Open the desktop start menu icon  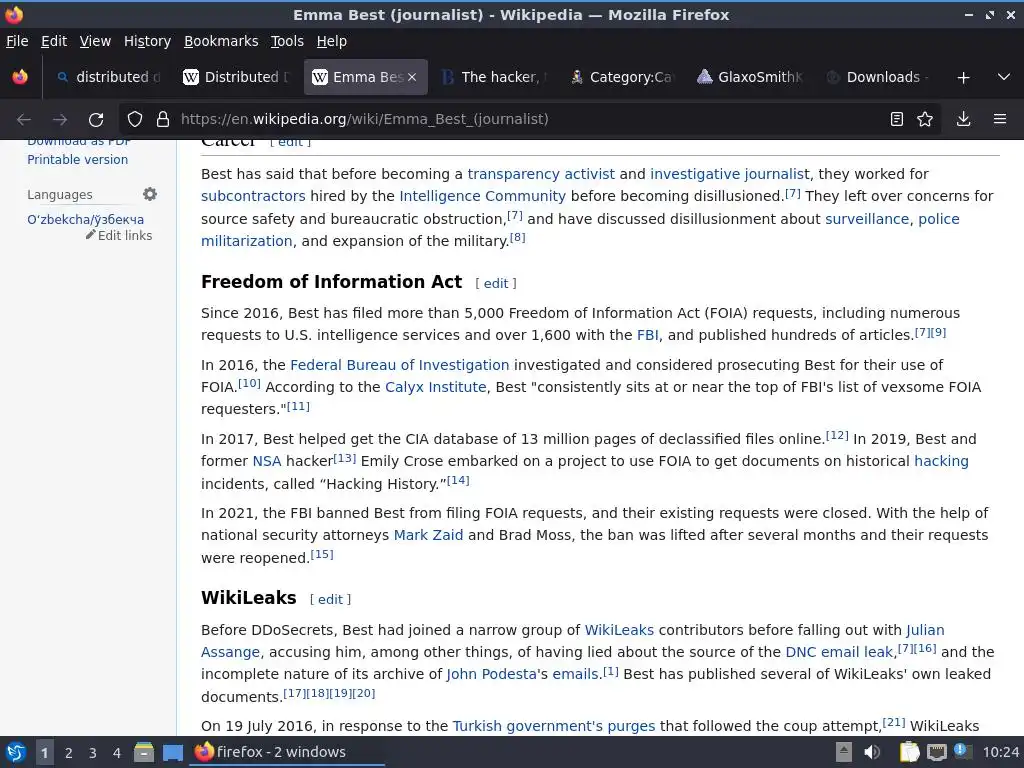[x=16, y=752]
